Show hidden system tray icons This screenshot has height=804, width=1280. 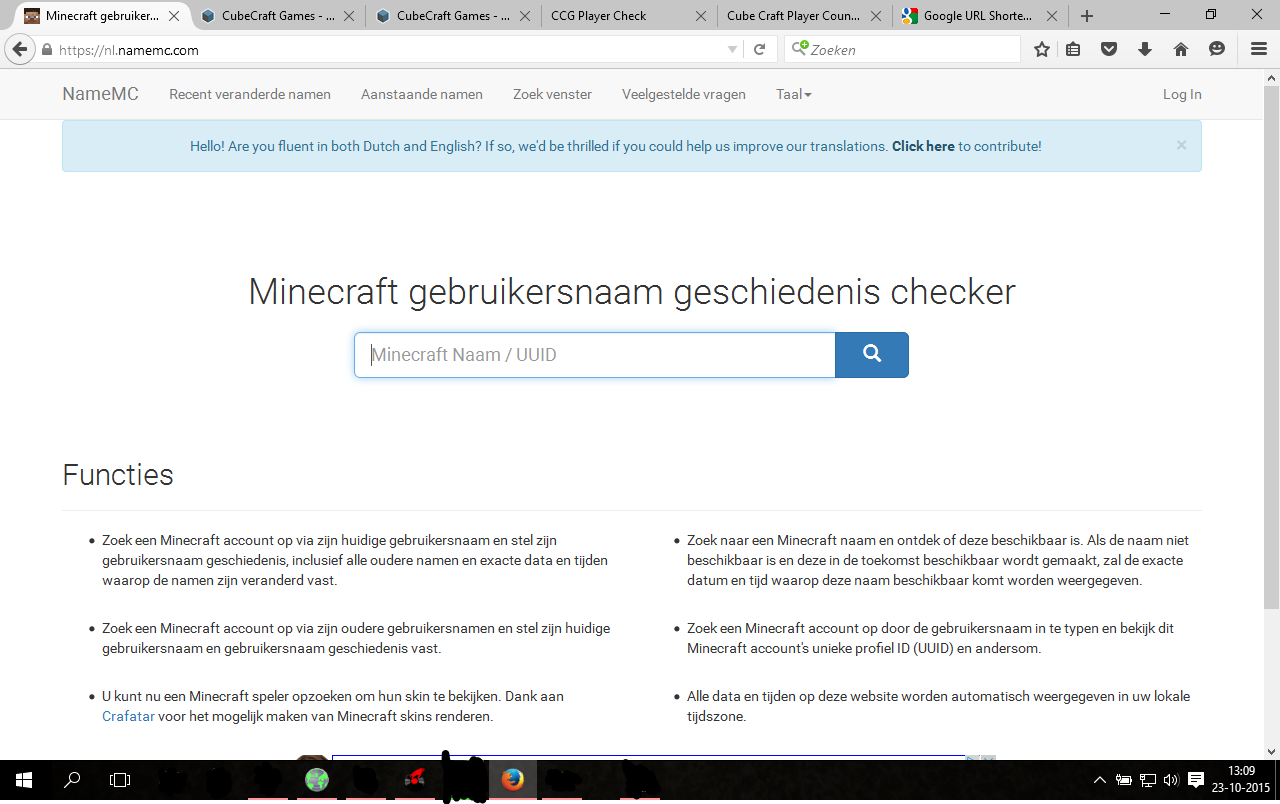[x=1100, y=780]
